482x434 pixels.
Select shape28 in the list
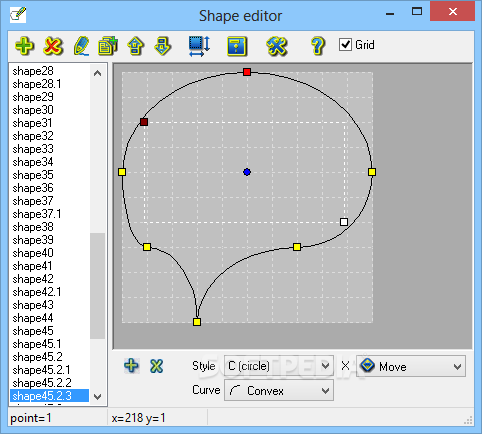33,71
